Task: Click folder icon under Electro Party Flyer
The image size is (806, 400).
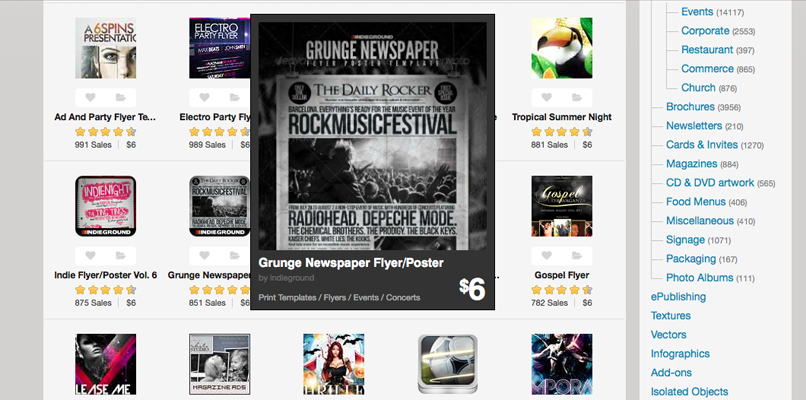Action: coord(234,97)
